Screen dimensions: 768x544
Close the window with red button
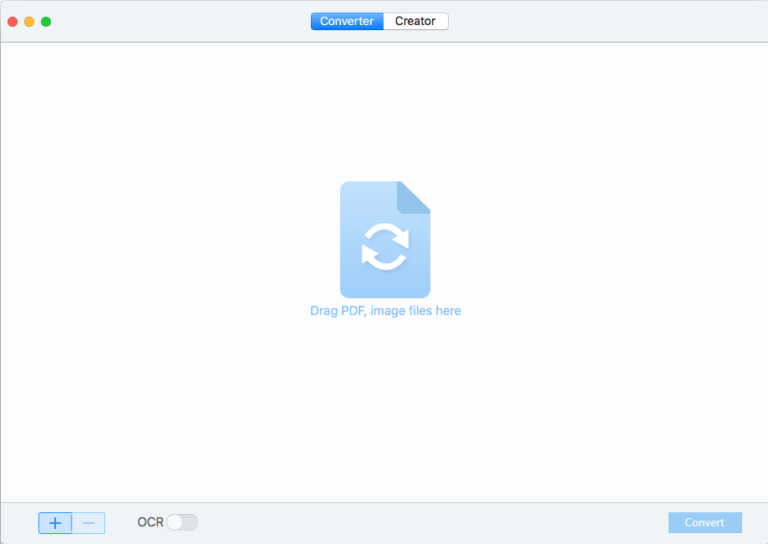[13, 21]
